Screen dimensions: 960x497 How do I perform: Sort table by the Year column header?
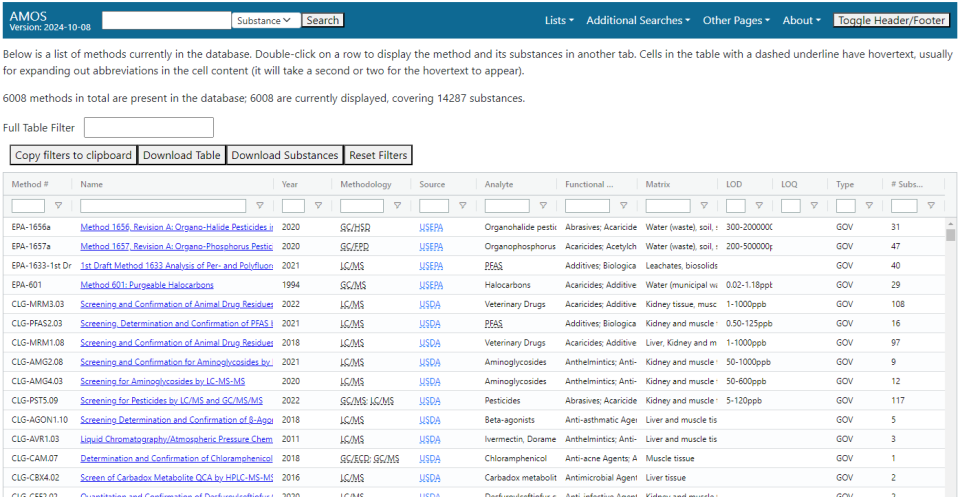(290, 184)
